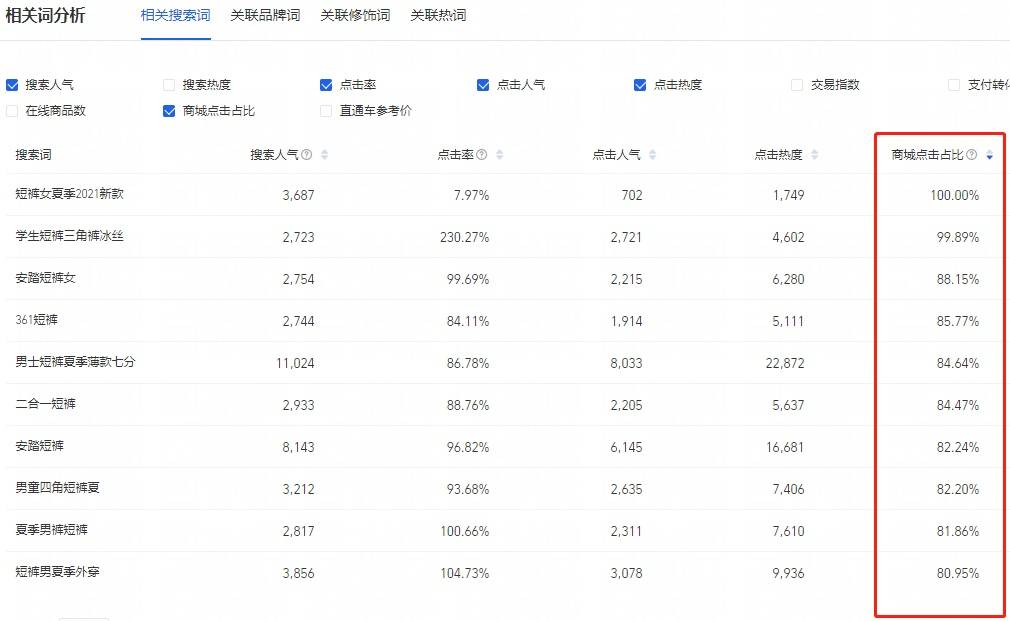Uncheck the 搜索人气 checkbox
The image size is (1010, 621).
coord(12,85)
